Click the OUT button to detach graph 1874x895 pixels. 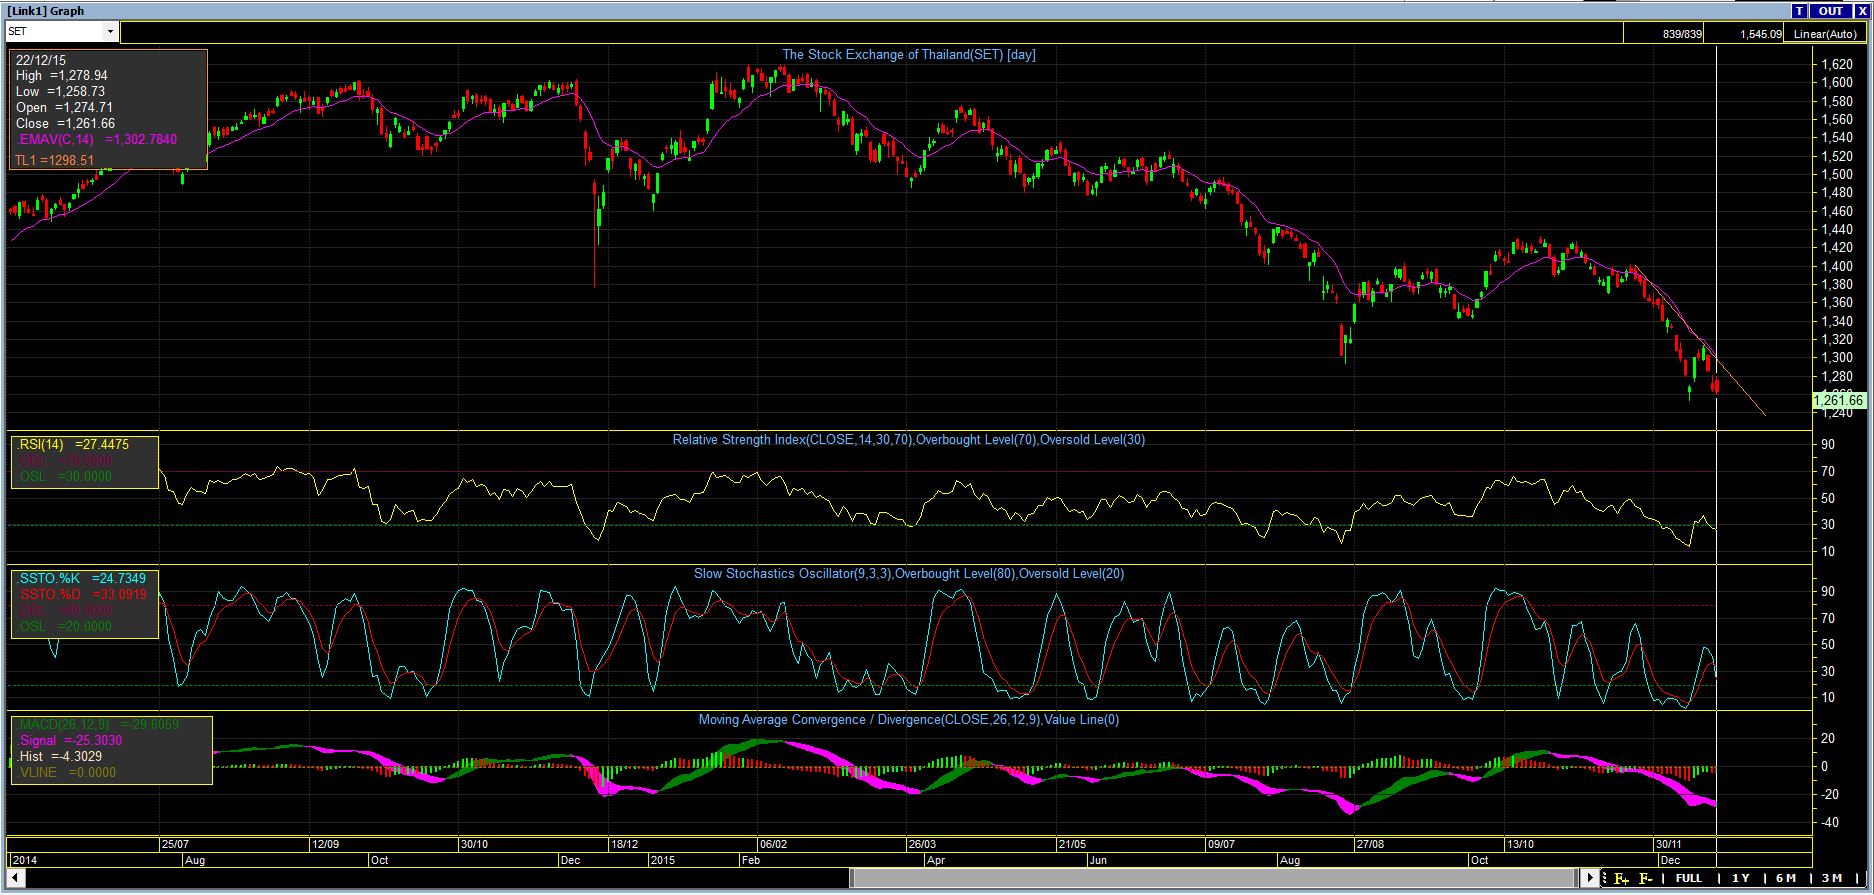[x=1831, y=11]
